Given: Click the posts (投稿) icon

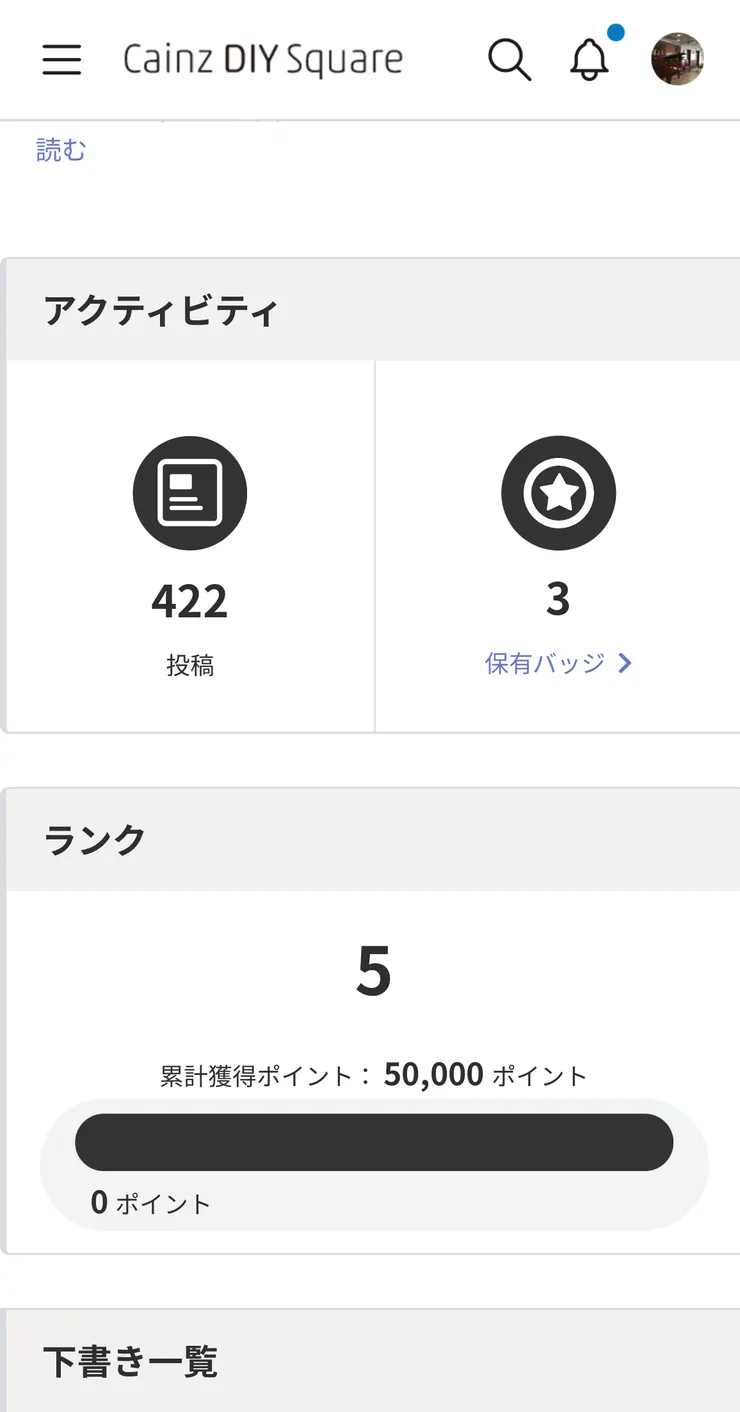Looking at the screenshot, I should pos(190,493).
